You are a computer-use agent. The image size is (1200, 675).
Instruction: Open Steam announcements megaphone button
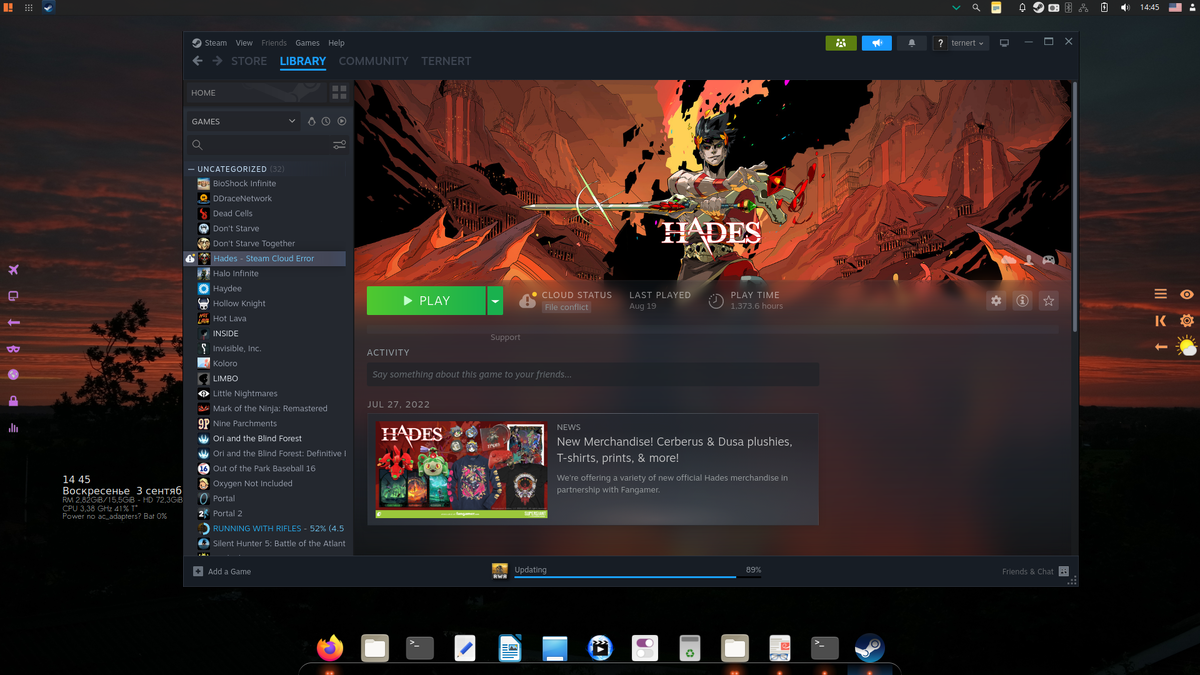[876, 43]
